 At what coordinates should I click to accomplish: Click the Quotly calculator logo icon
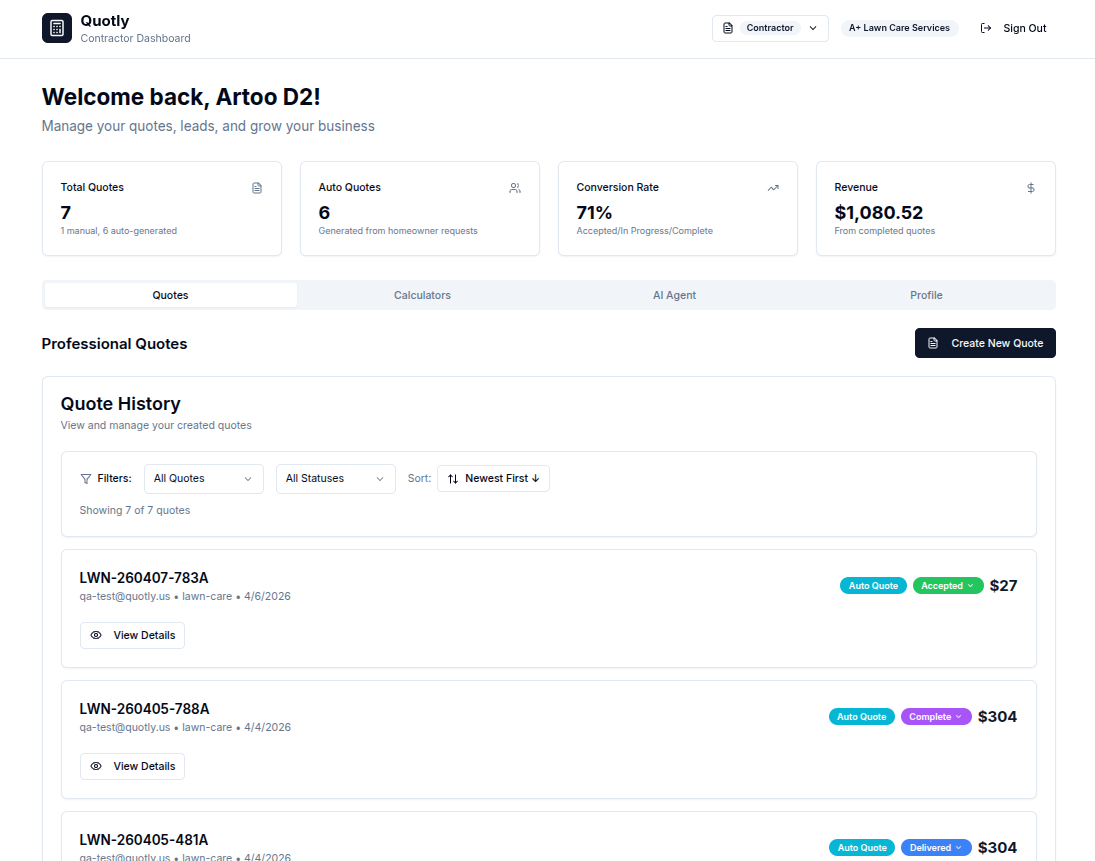57,28
